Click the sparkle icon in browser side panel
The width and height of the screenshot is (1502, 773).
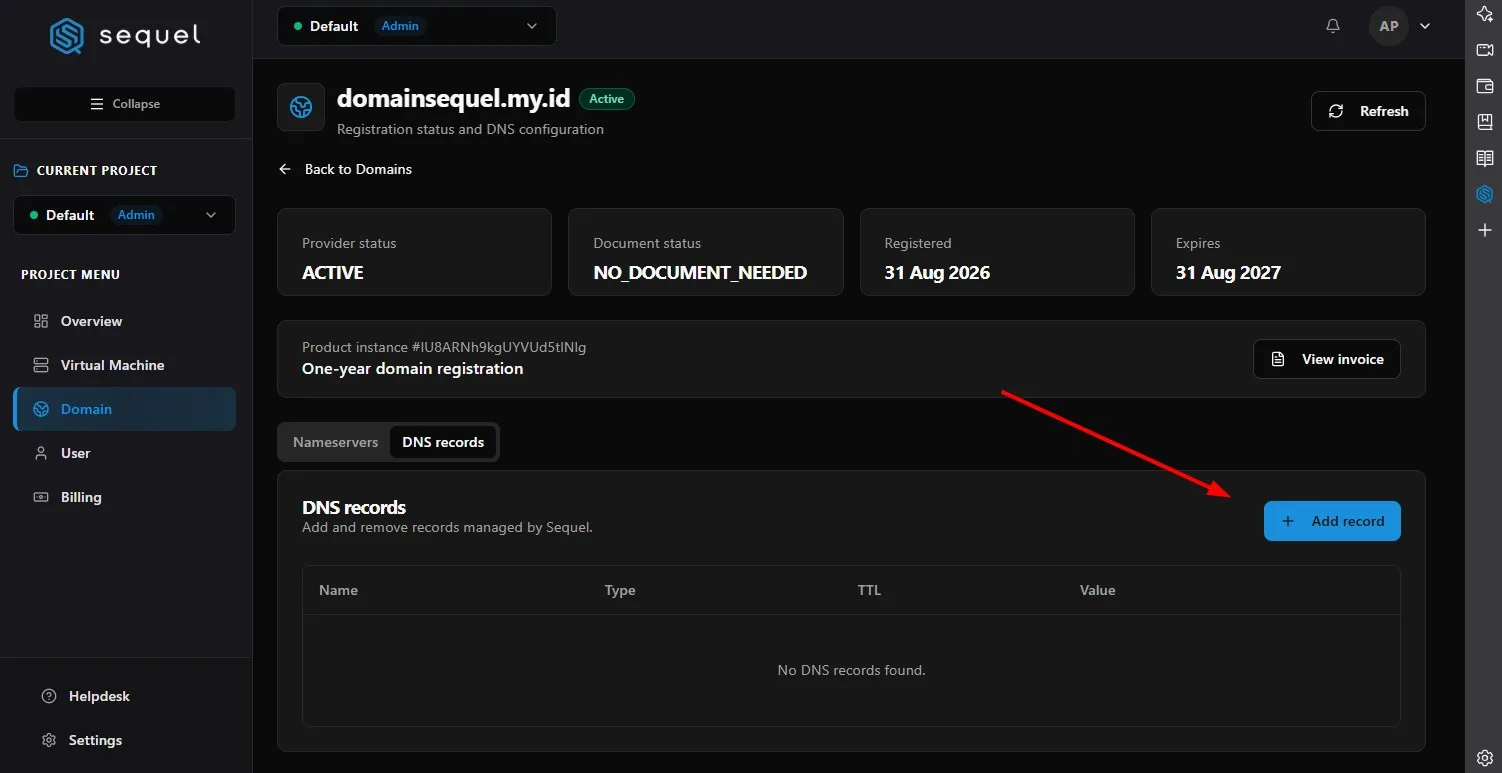coord(1484,13)
